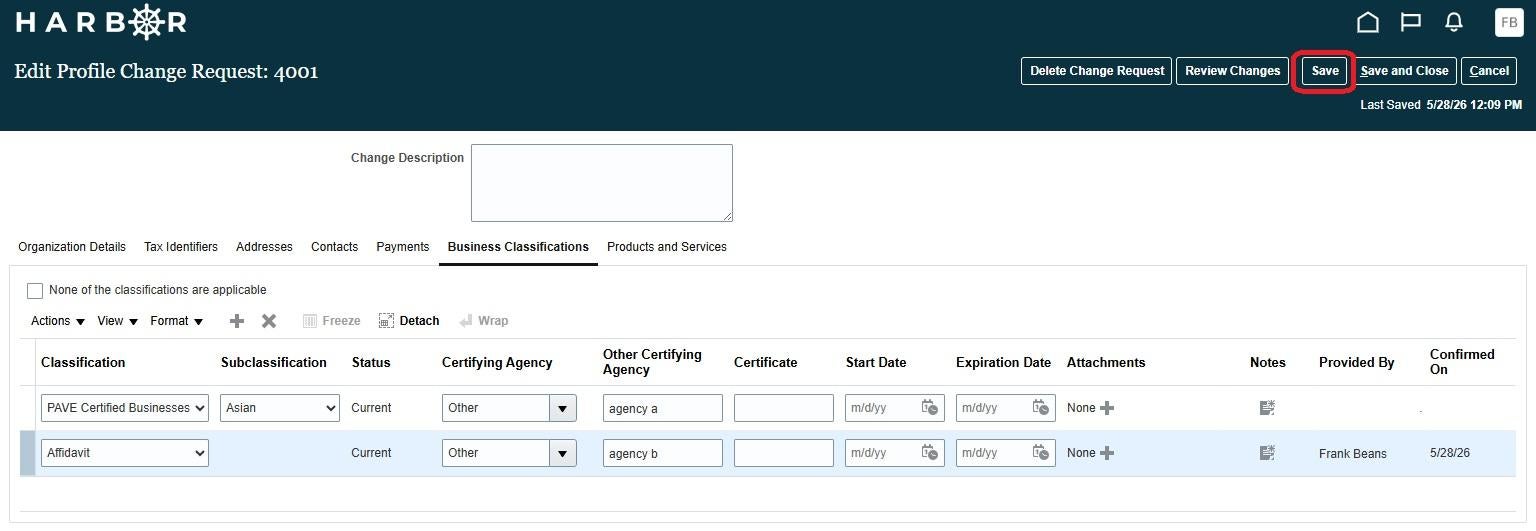Image resolution: width=1536 pixels, height=531 pixels.
Task: Switch to Contacts tab
Action: (x=334, y=247)
